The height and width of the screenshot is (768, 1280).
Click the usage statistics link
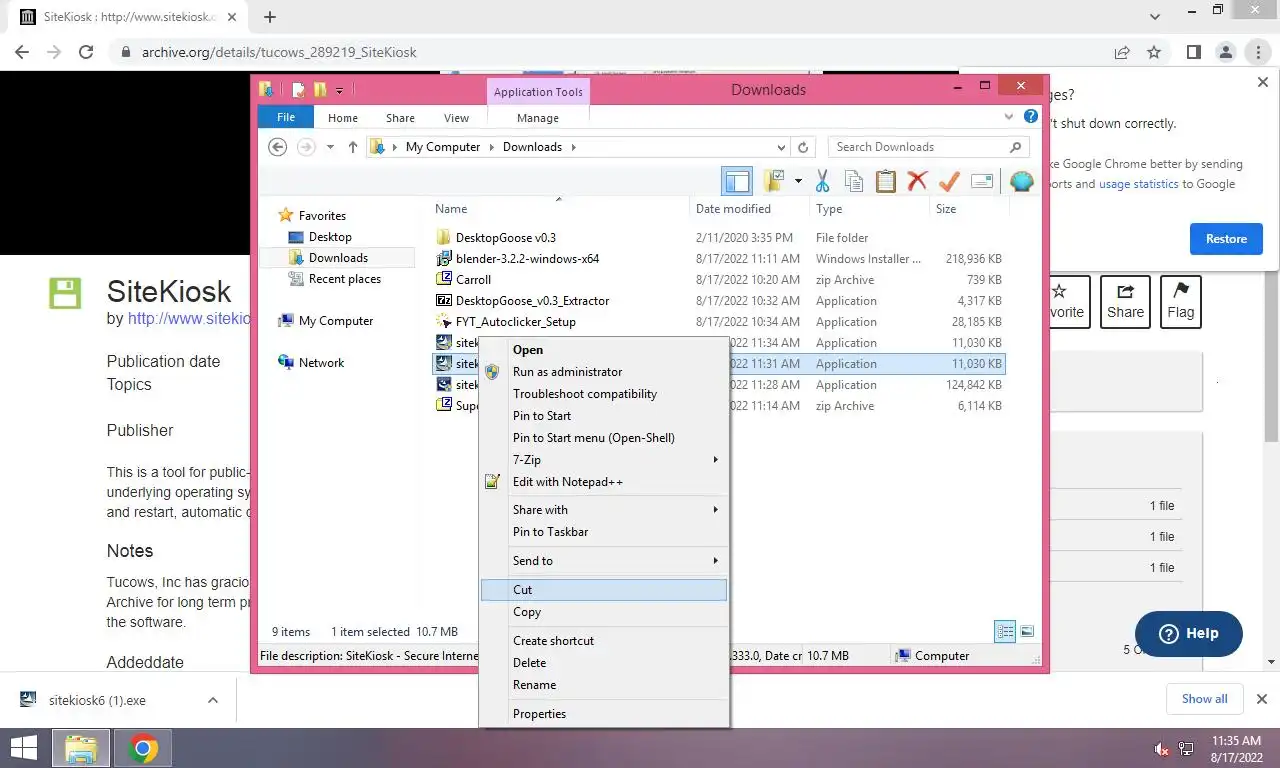coord(1138,184)
